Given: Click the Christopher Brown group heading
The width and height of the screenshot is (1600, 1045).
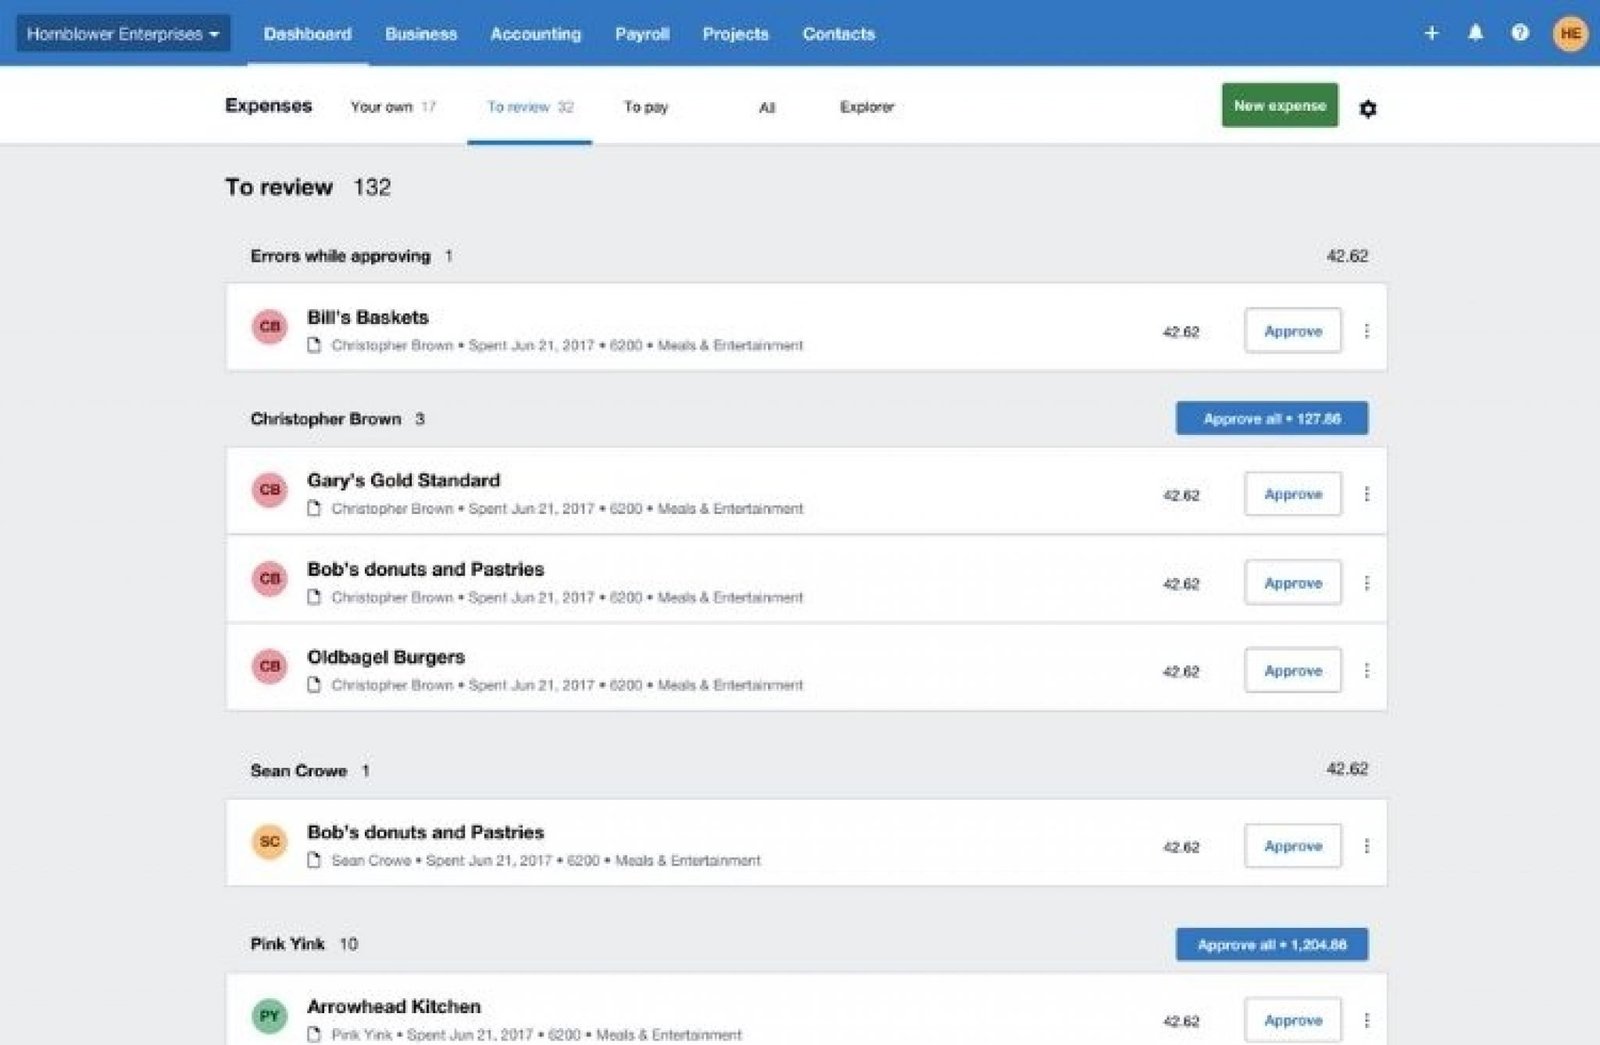Looking at the screenshot, I should 326,419.
